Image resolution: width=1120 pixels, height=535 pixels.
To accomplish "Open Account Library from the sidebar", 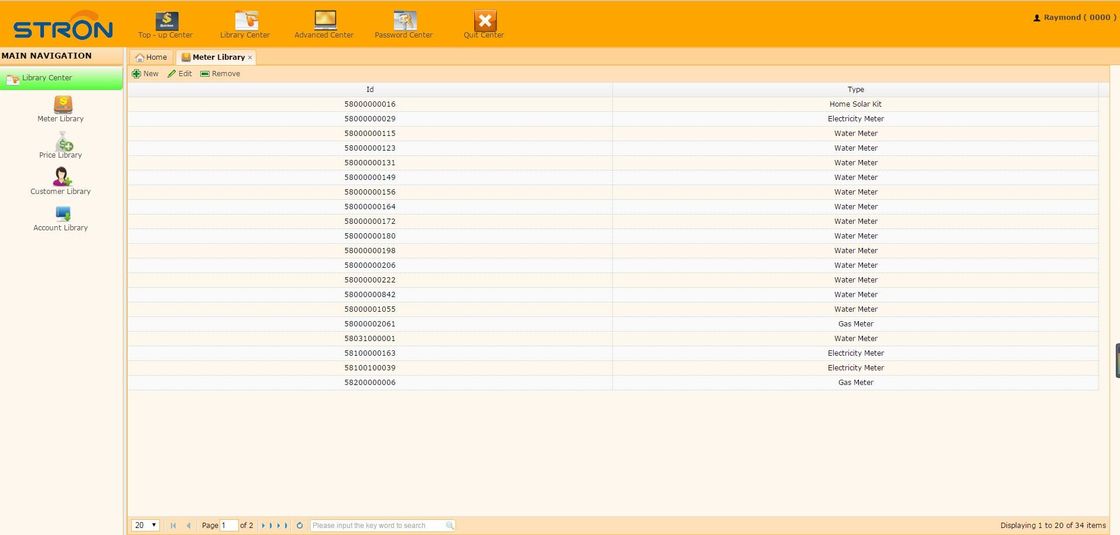I will [61, 217].
